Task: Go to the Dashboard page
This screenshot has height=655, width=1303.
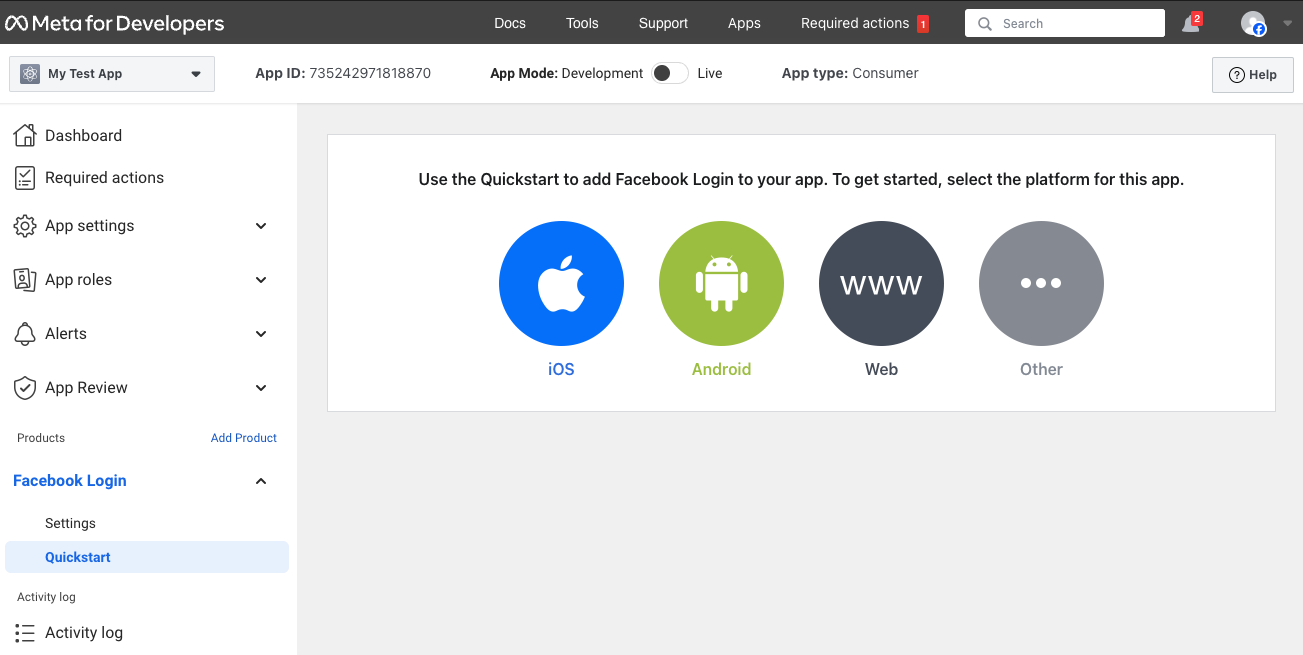Action: [x=83, y=135]
